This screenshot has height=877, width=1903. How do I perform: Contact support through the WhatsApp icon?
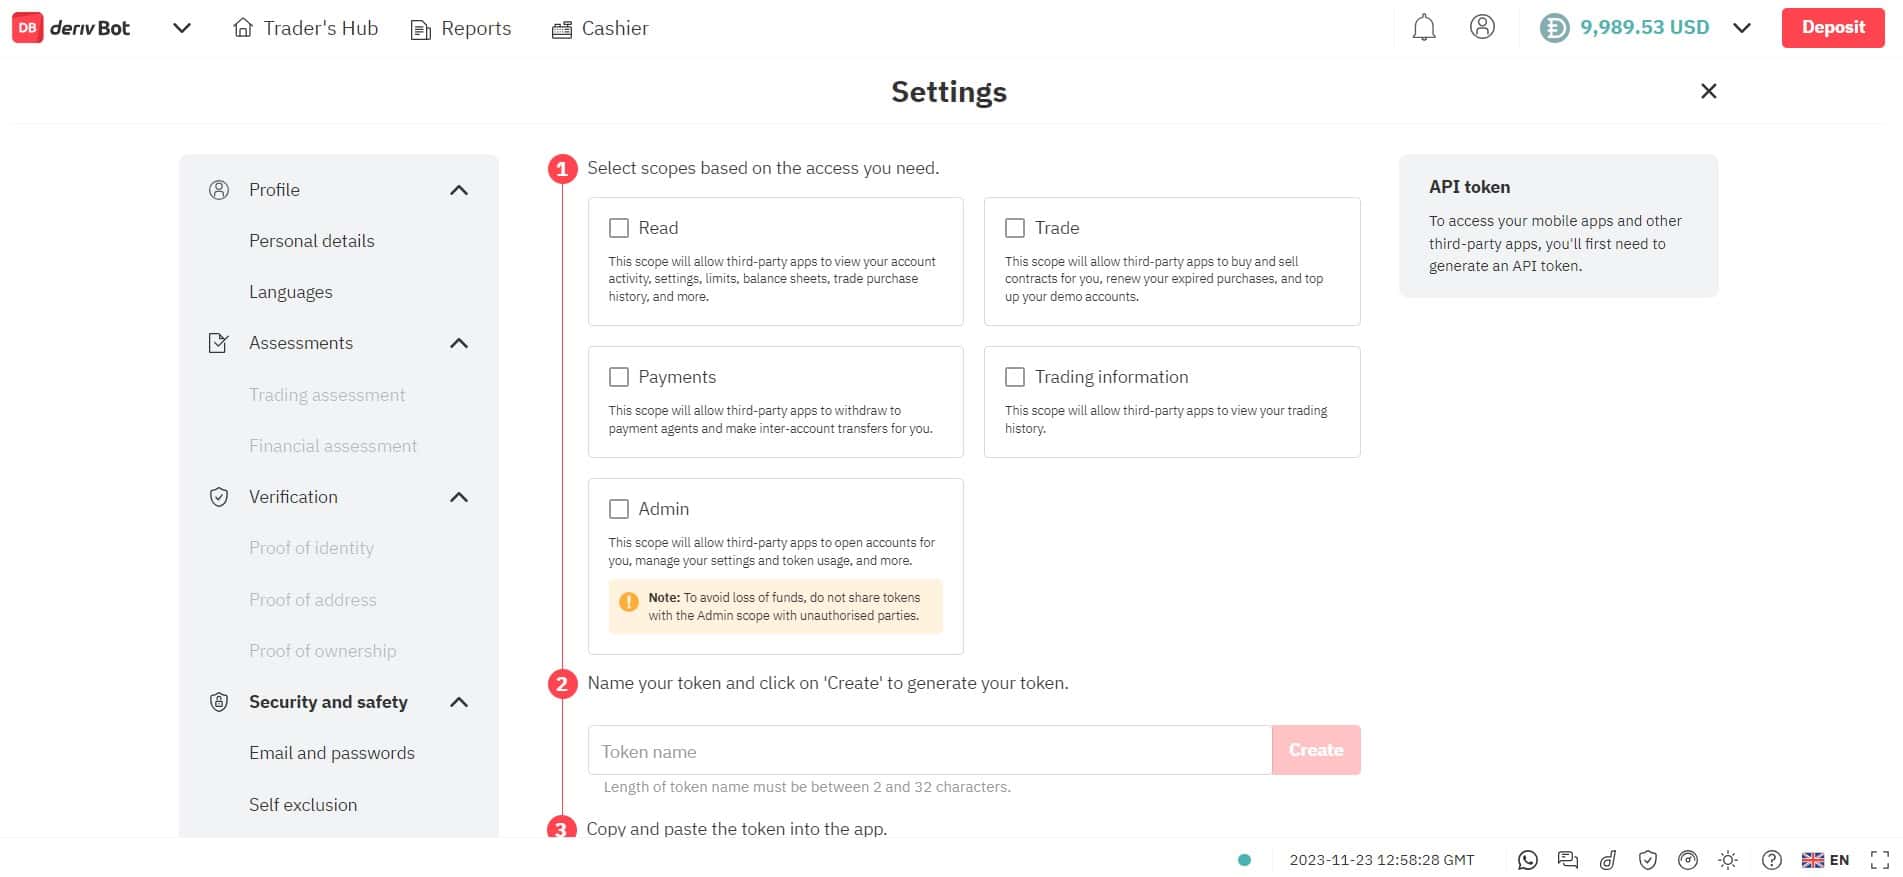(x=1527, y=859)
